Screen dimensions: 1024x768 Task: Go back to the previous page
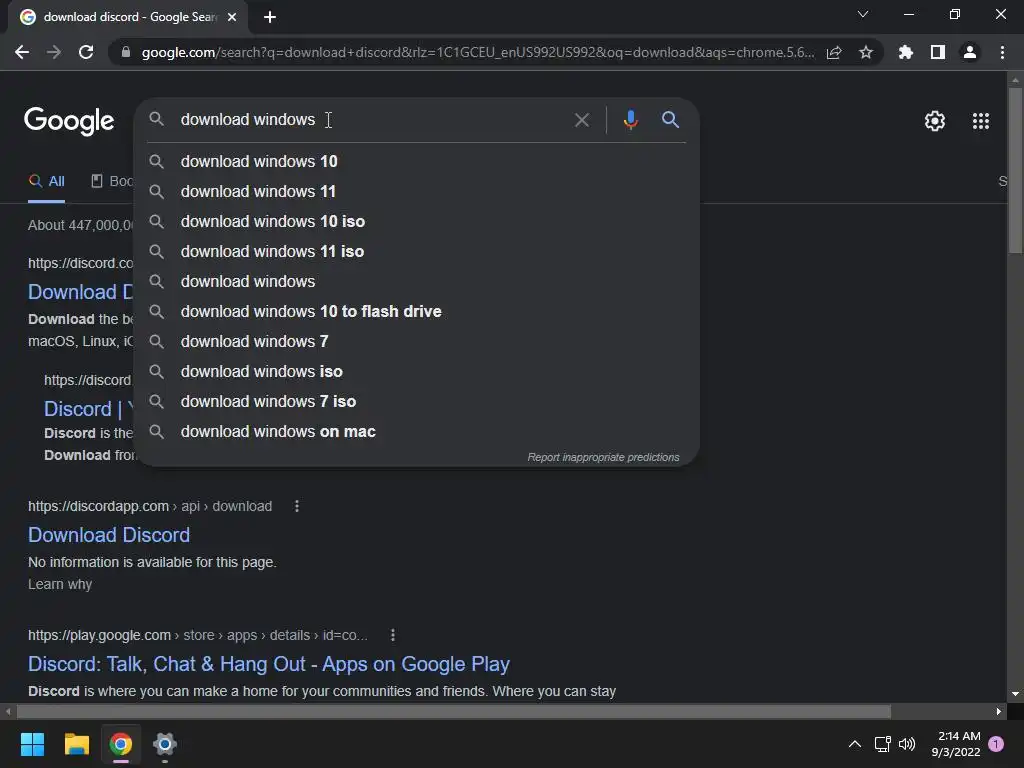(22, 52)
